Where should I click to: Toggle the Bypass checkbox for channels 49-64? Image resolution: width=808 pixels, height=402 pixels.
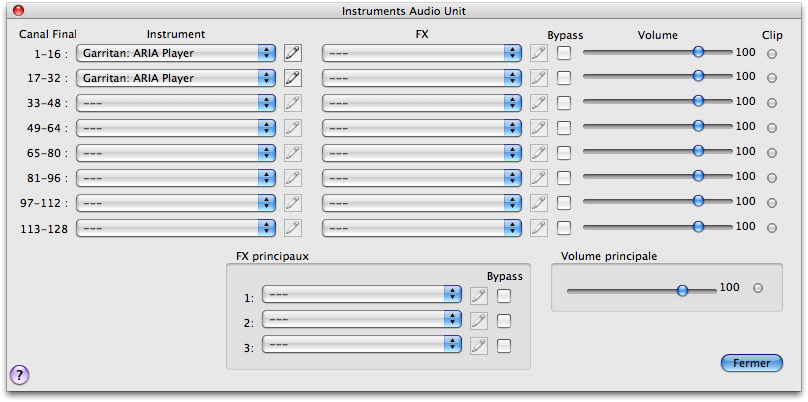click(x=565, y=127)
